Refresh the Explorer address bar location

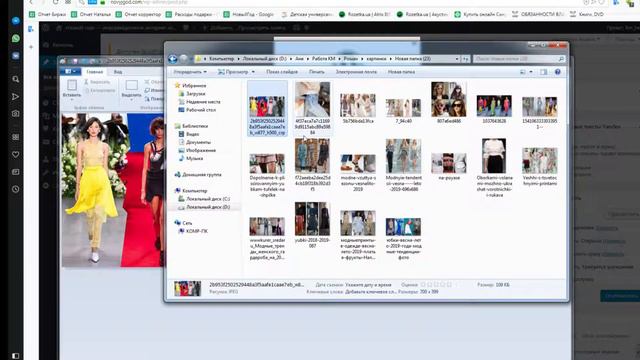click(466, 59)
